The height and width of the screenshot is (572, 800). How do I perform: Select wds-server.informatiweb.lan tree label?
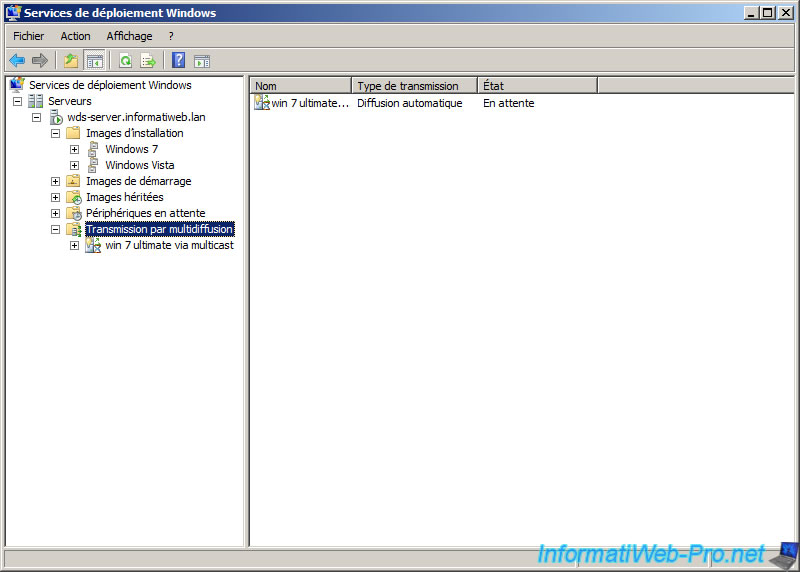(136, 117)
